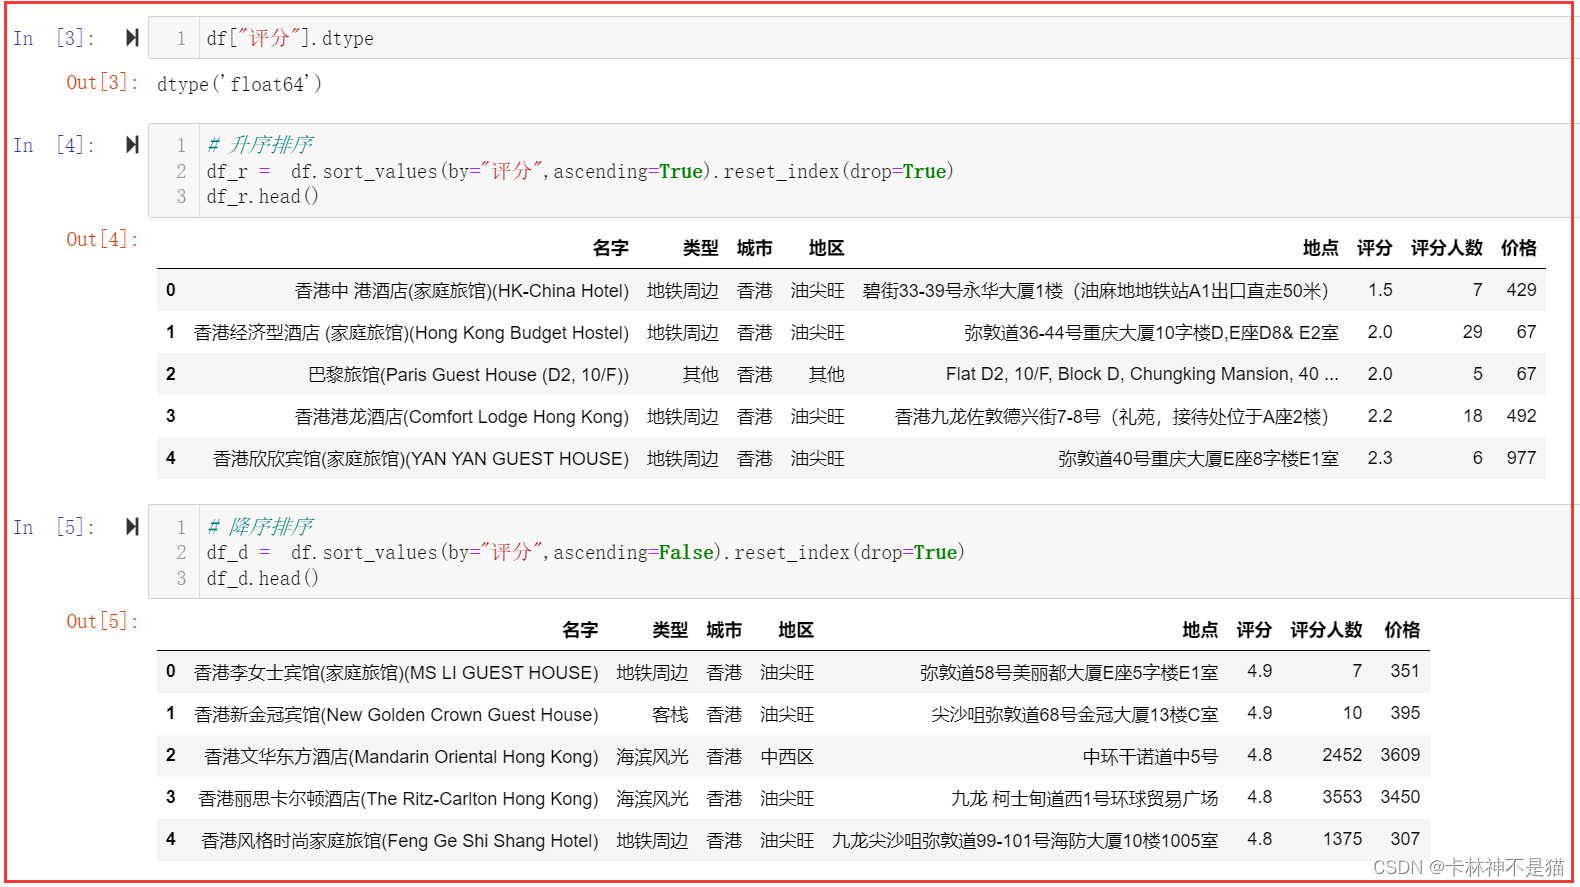Click the 977 price cell
This screenshot has height=887, width=1580.
pos(1521,458)
